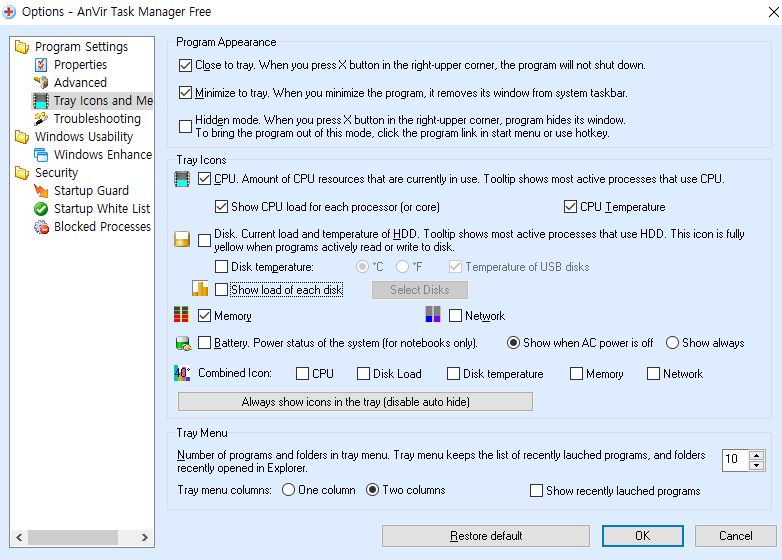Viewport: 782px width, 560px height.
Task: Enable the Network tray icon checkbox
Action: coord(455,316)
